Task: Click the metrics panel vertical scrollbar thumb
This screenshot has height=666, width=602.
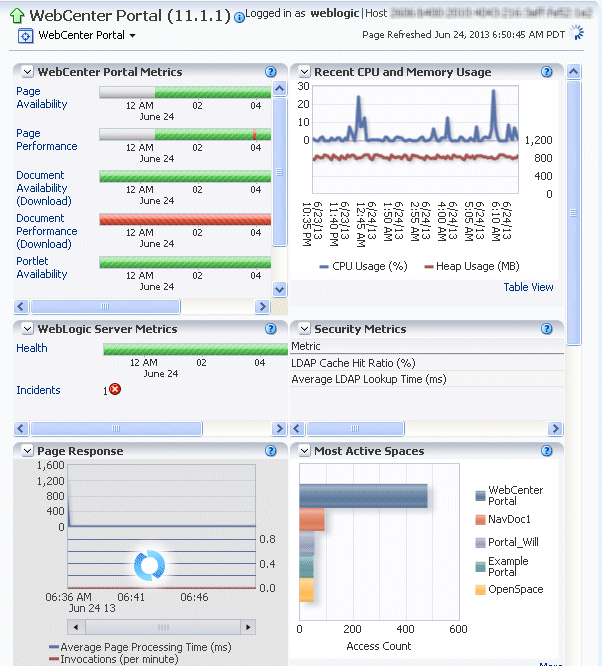Action: pyautogui.click(x=279, y=172)
